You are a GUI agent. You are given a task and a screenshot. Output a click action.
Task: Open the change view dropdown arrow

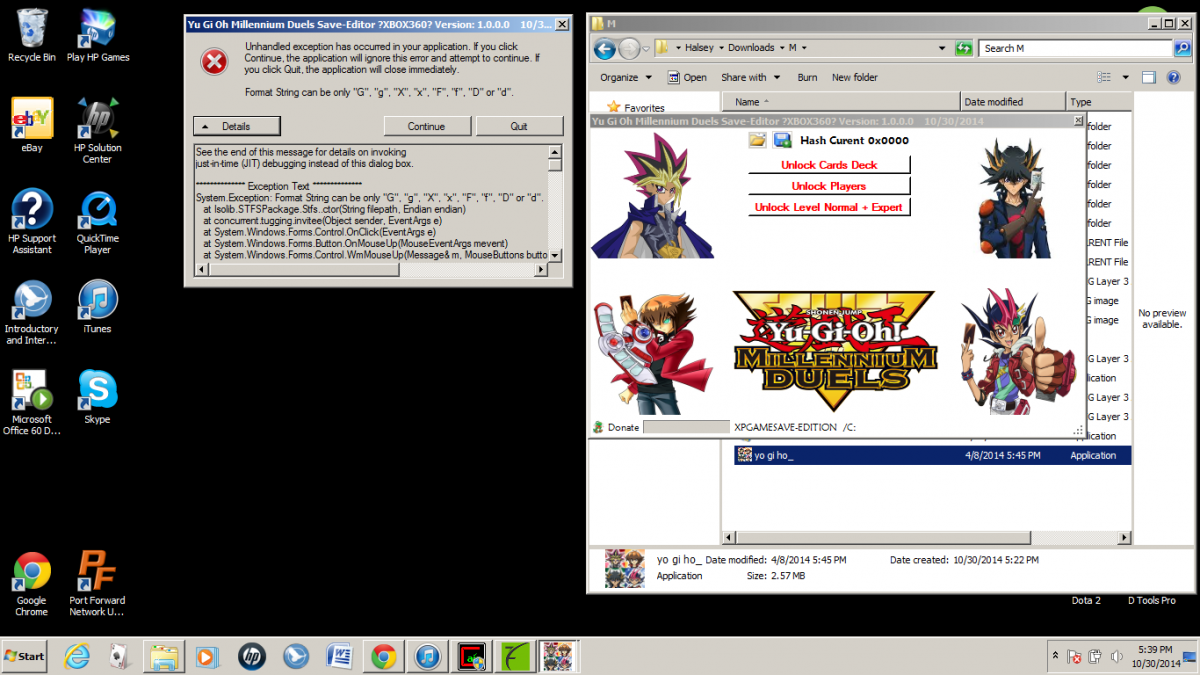1125,77
